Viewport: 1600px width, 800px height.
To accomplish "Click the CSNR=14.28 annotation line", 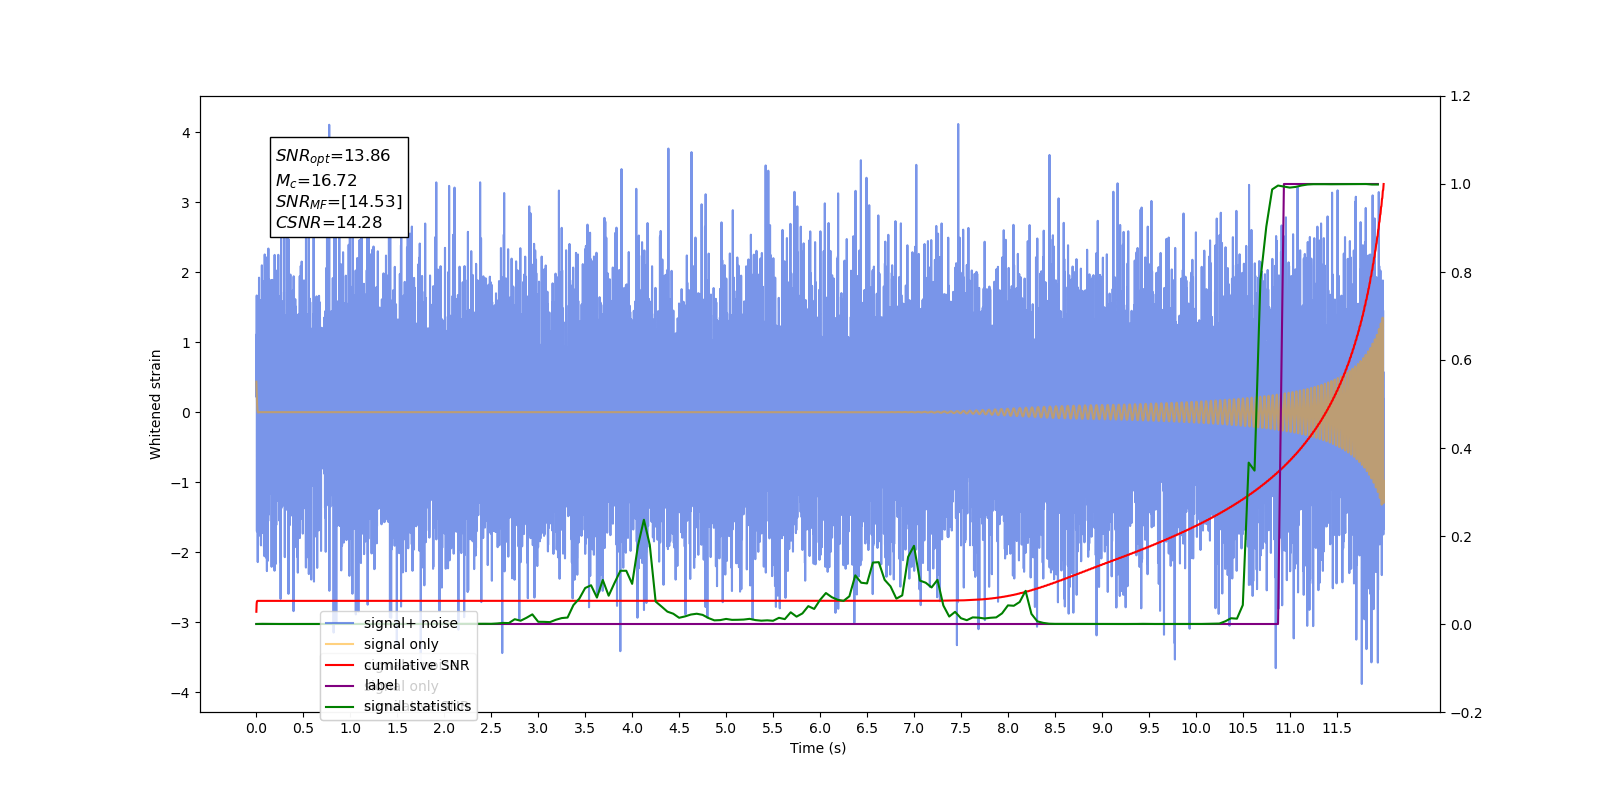I will click(x=329, y=223).
